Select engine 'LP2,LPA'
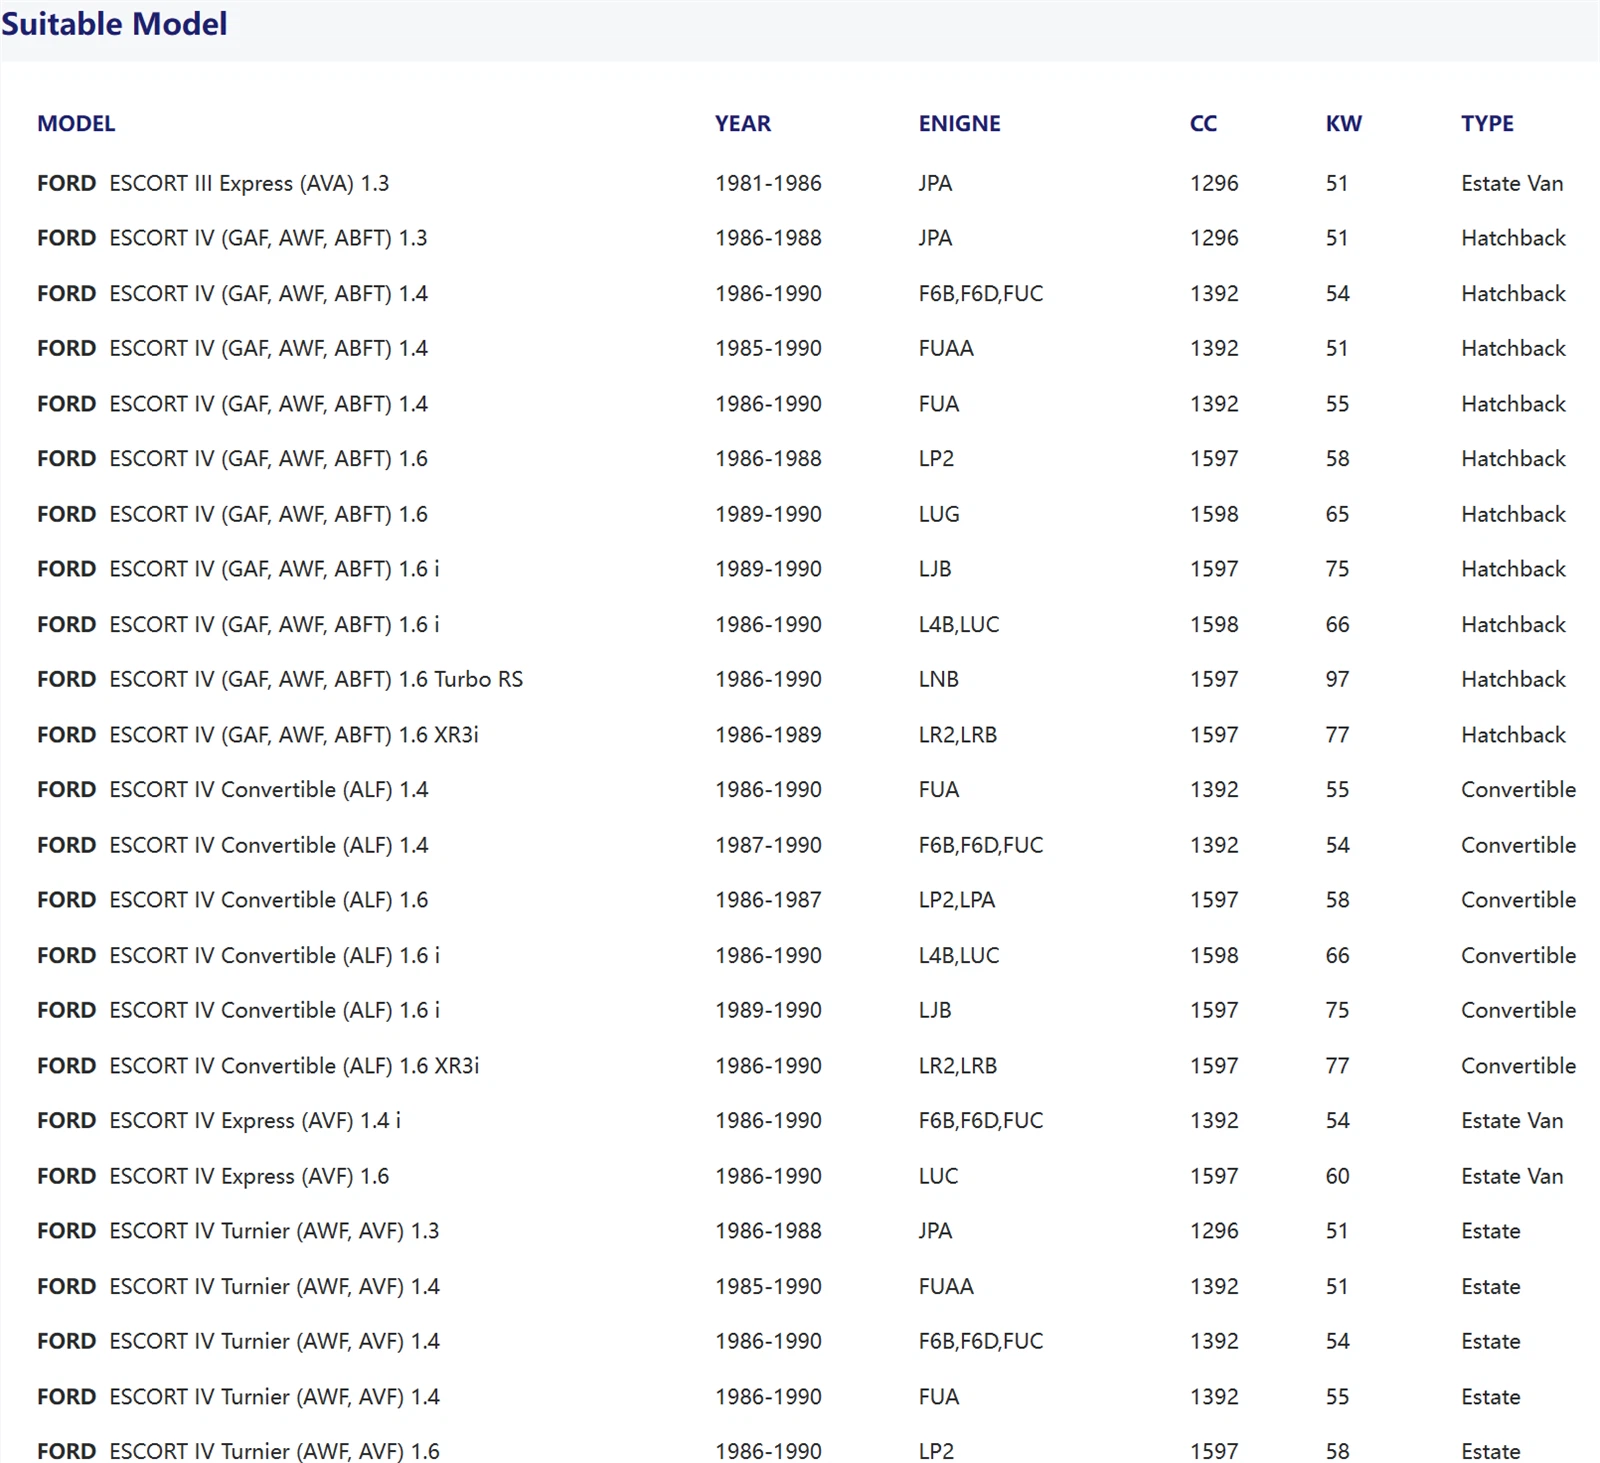This screenshot has height=1463, width=1600. [957, 900]
